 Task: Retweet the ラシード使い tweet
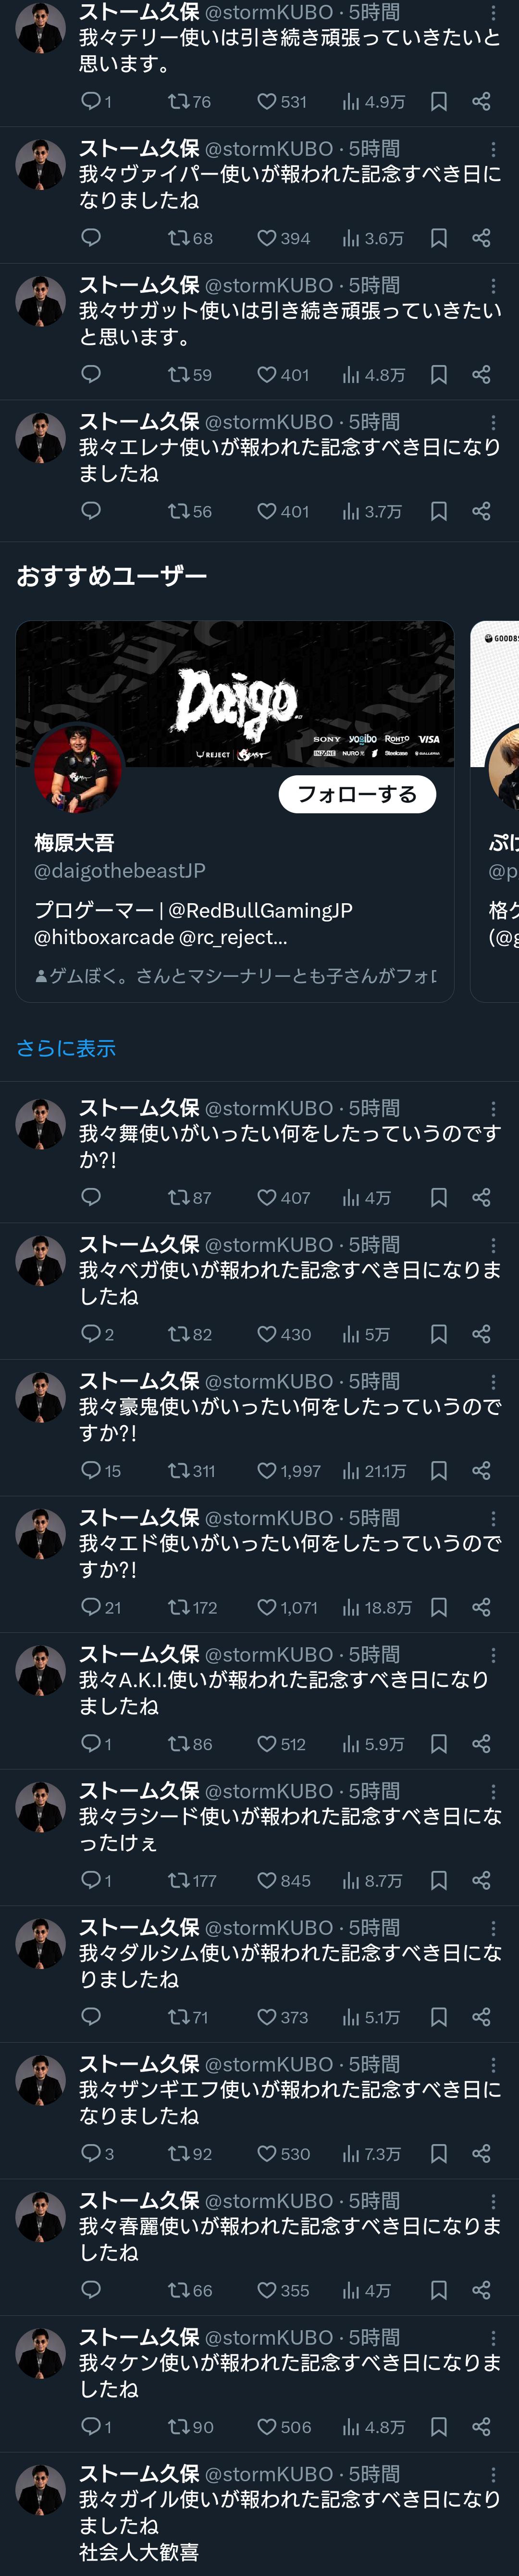point(180,1880)
